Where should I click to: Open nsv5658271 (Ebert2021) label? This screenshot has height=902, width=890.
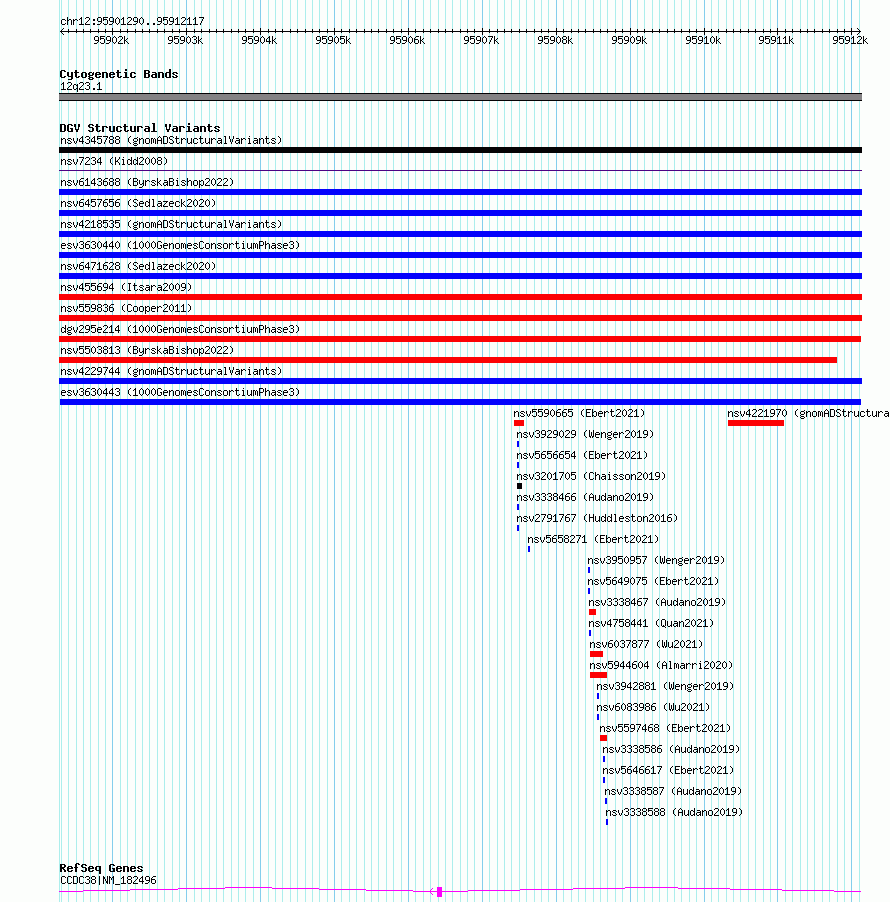point(593,540)
